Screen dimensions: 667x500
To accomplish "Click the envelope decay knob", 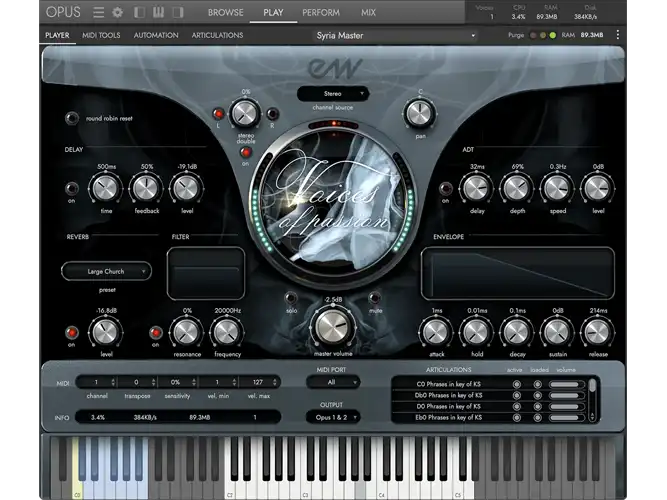I will (517, 332).
